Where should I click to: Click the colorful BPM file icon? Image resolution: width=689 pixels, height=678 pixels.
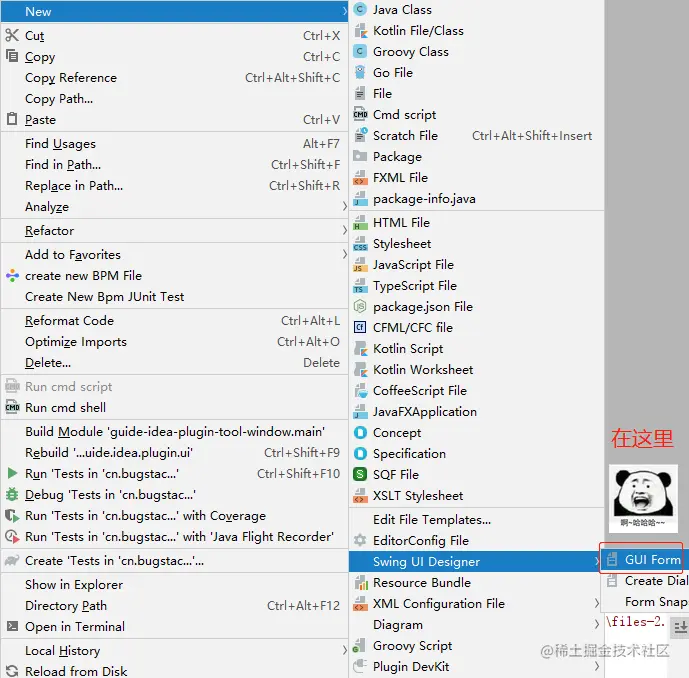[x=12, y=276]
